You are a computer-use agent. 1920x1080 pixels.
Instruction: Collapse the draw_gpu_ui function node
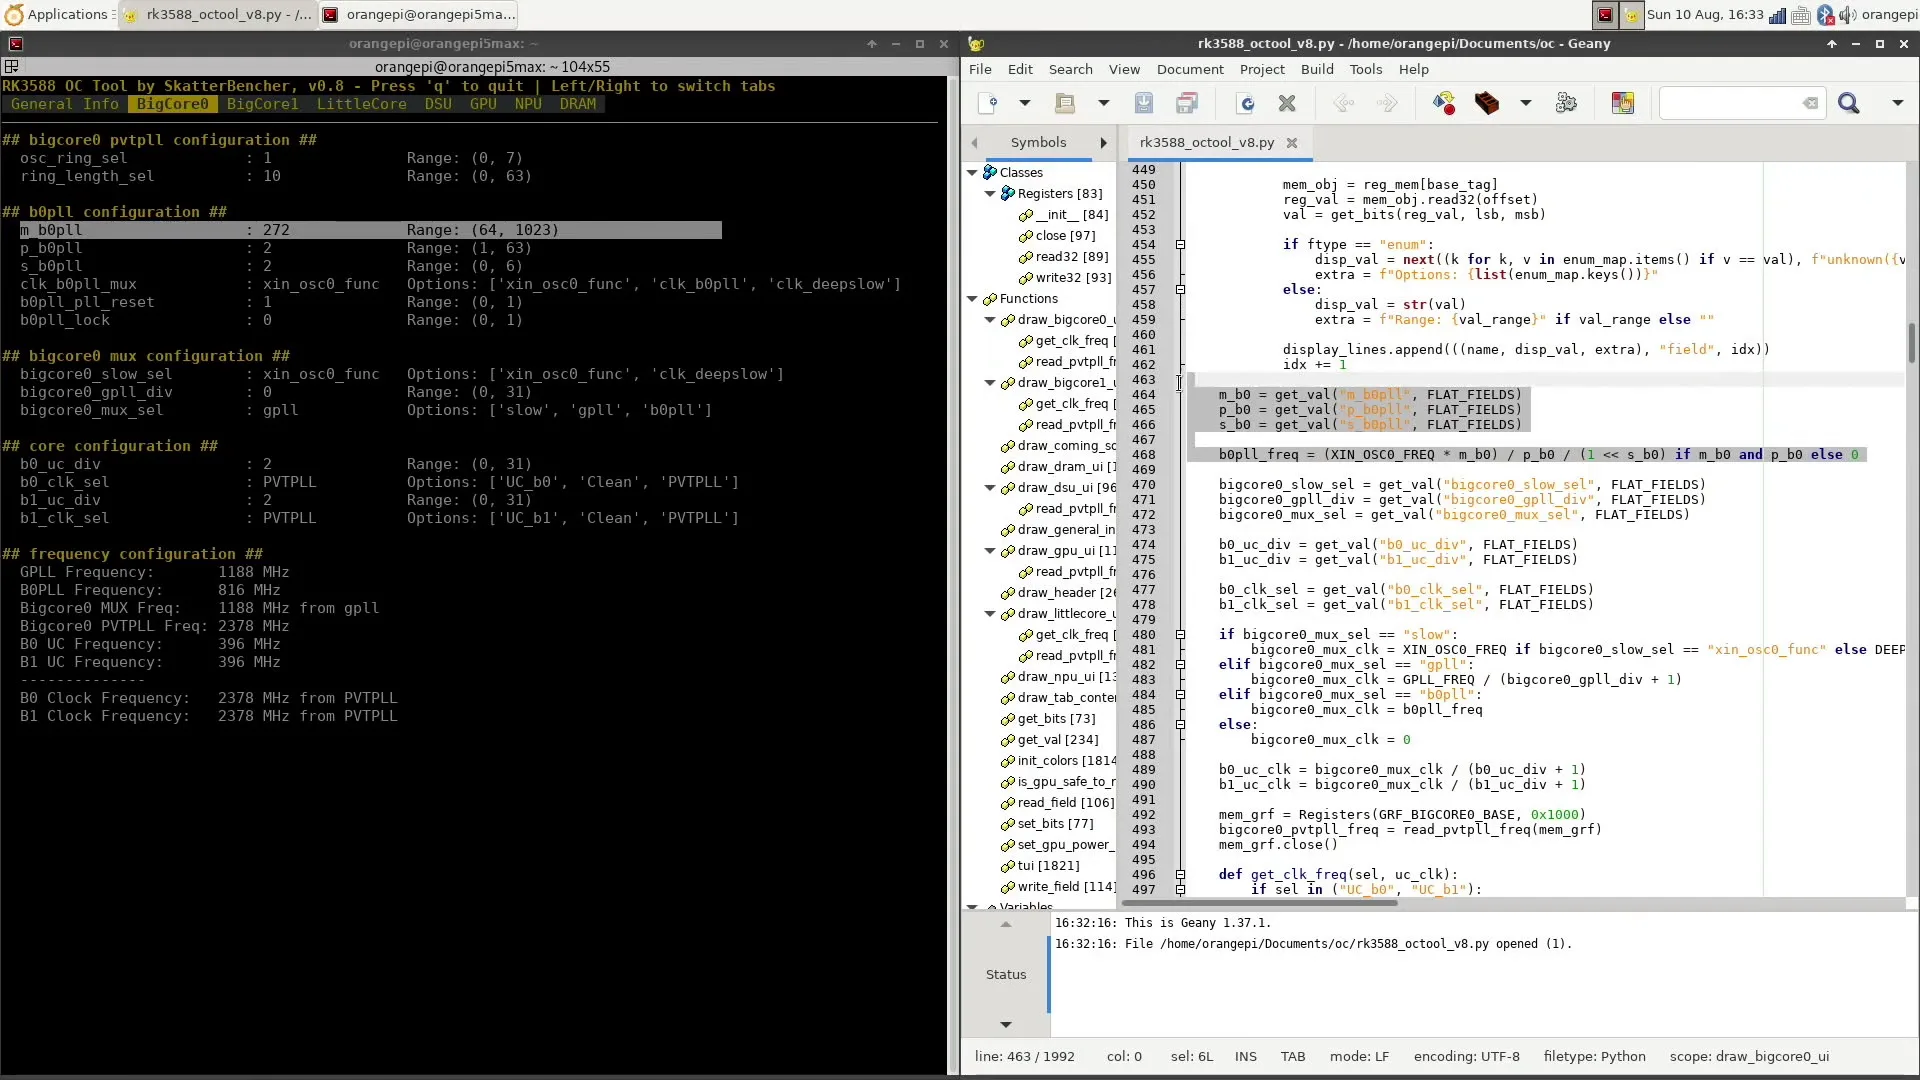click(x=990, y=551)
